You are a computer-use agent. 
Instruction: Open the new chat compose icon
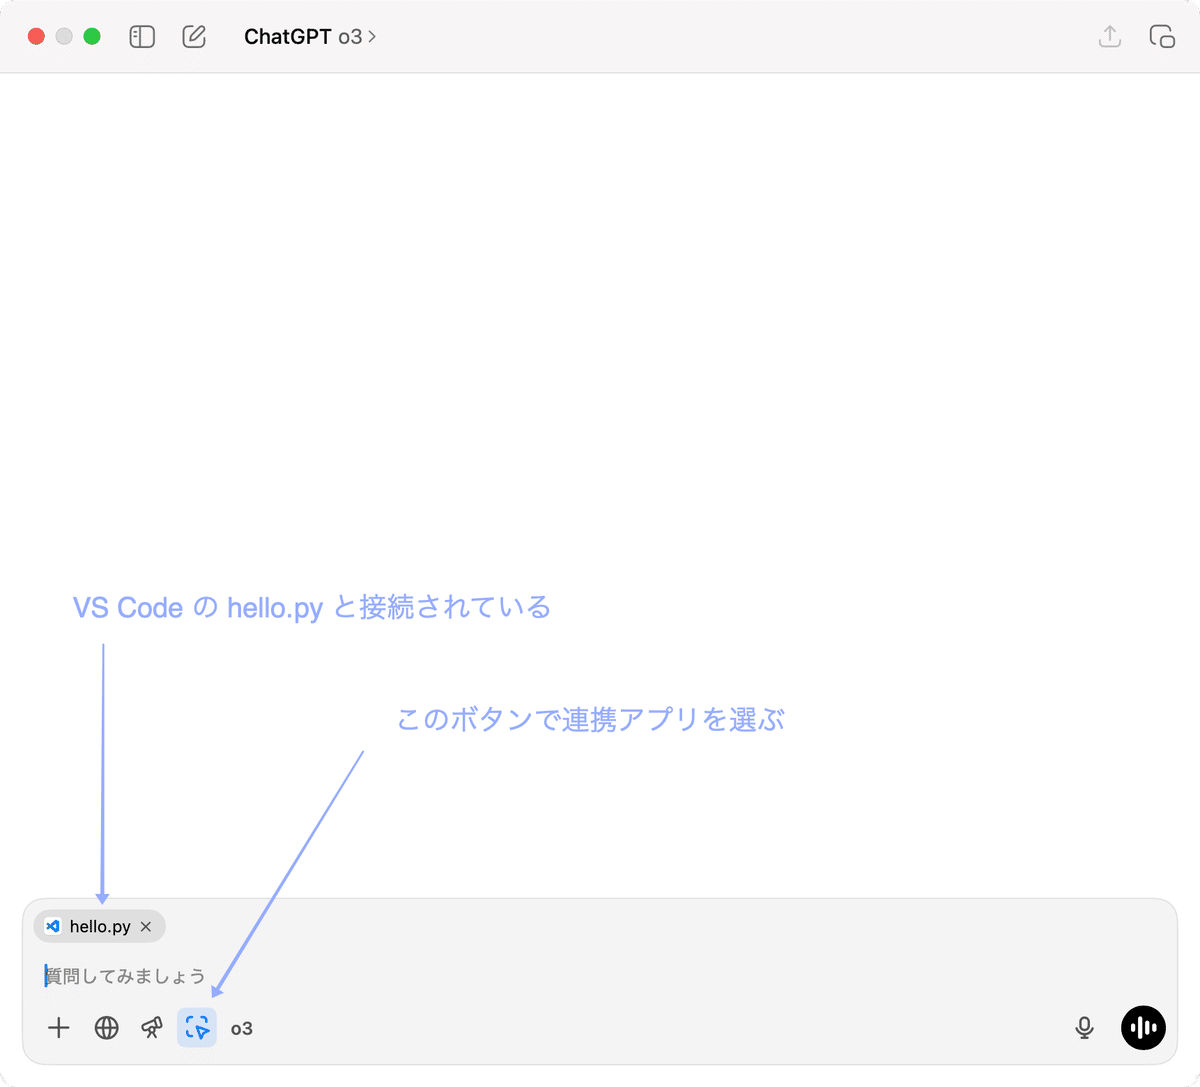click(194, 36)
